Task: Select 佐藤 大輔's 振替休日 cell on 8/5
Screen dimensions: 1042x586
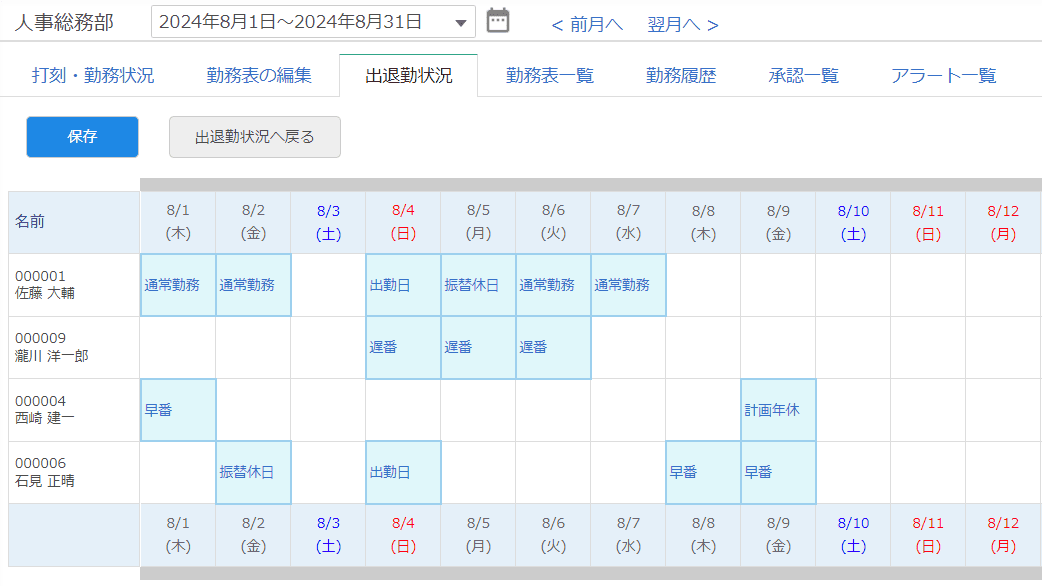Action: click(478, 285)
